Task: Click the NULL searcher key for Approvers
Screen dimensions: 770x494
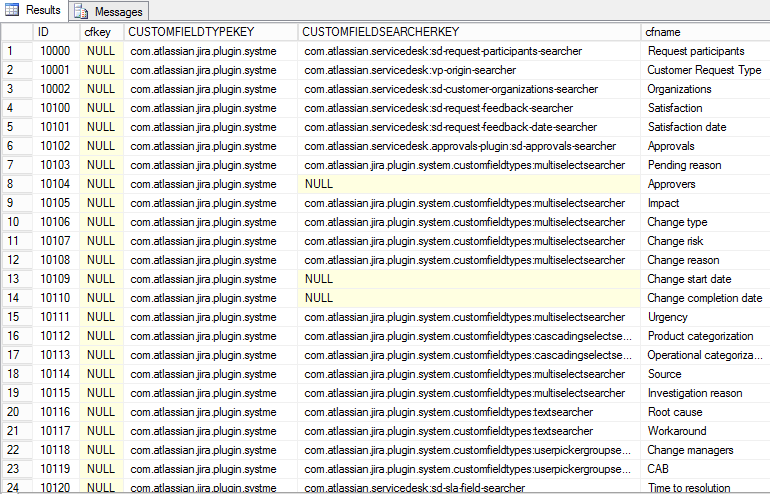Action: (469, 184)
